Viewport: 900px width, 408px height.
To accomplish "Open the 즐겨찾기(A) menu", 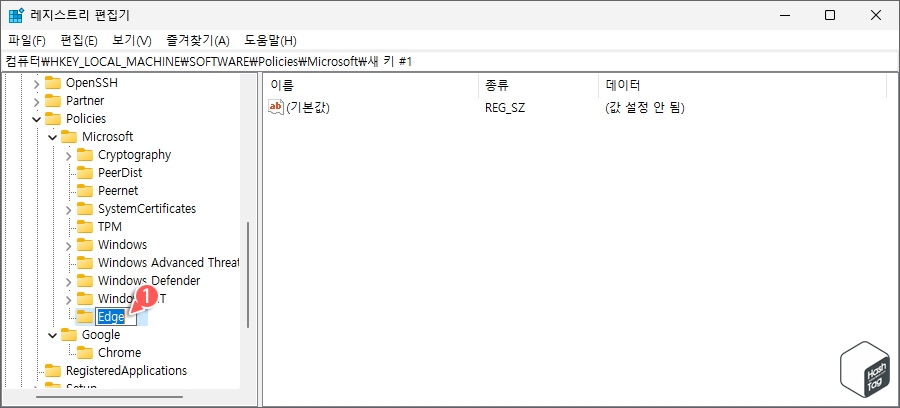I will [198, 41].
